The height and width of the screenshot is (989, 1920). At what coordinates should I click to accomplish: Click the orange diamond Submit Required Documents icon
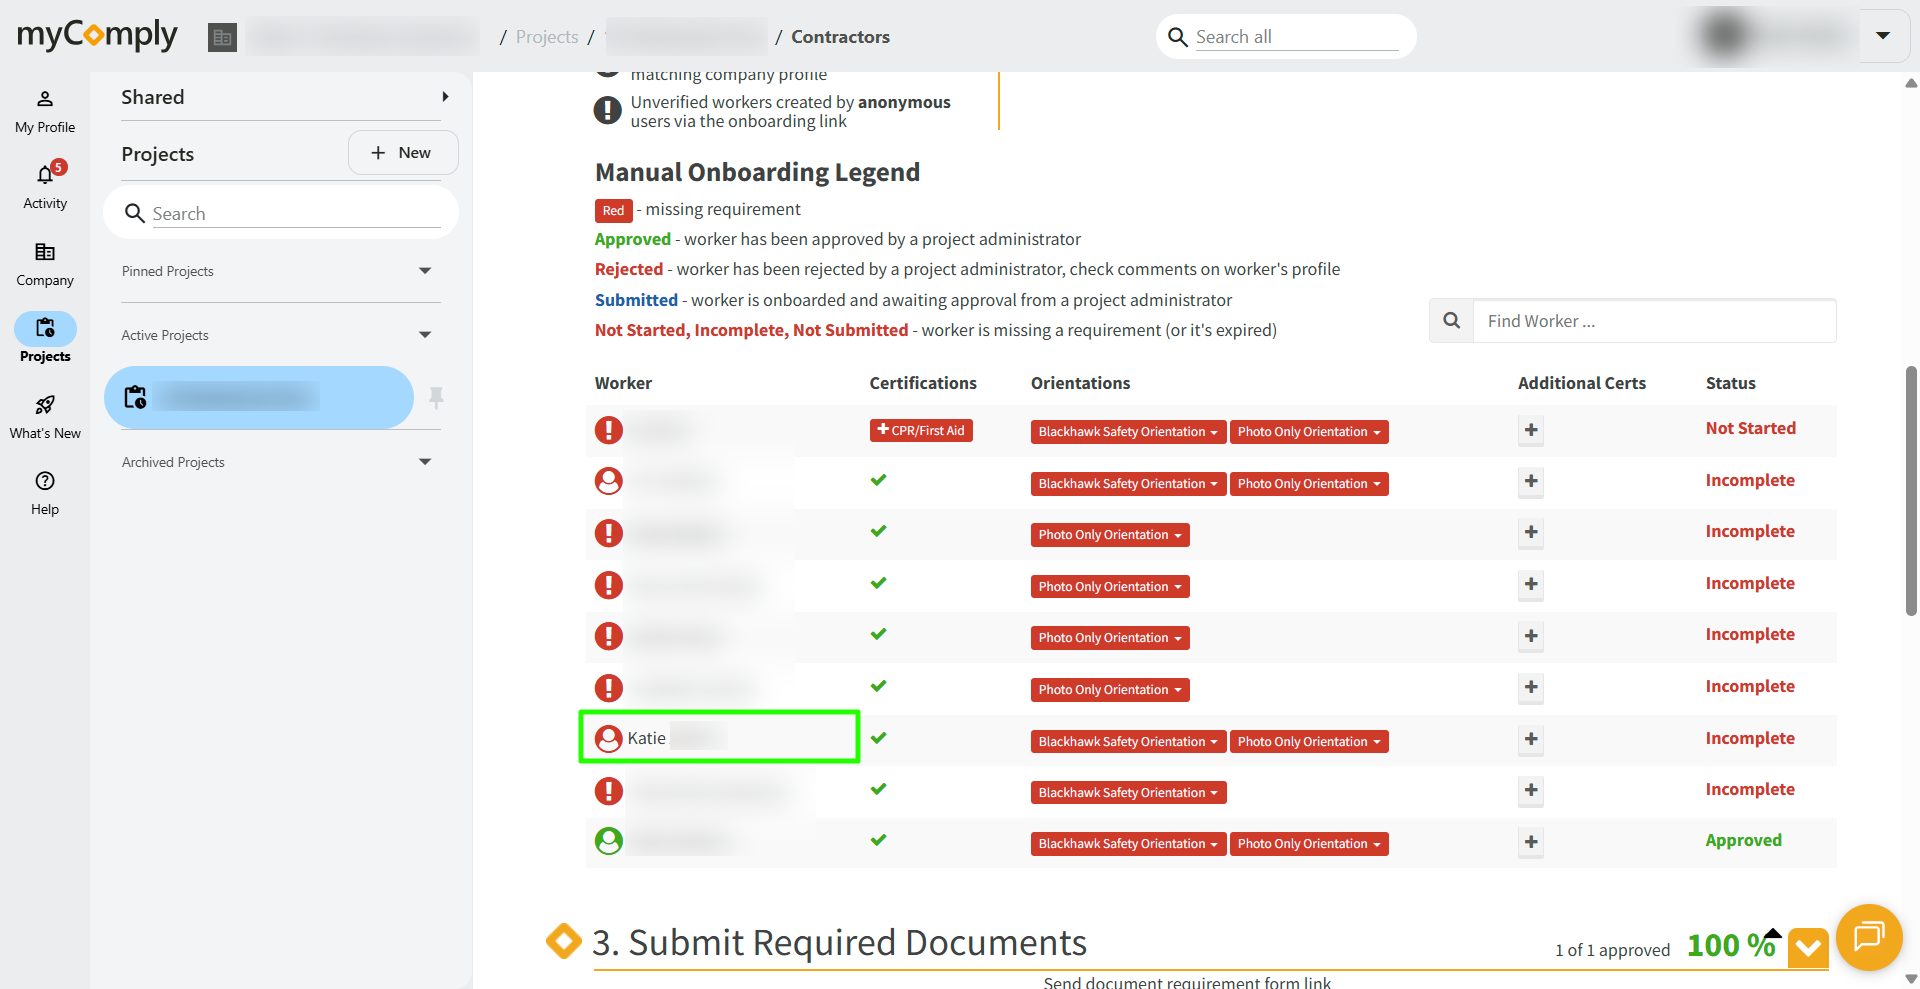tap(564, 941)
